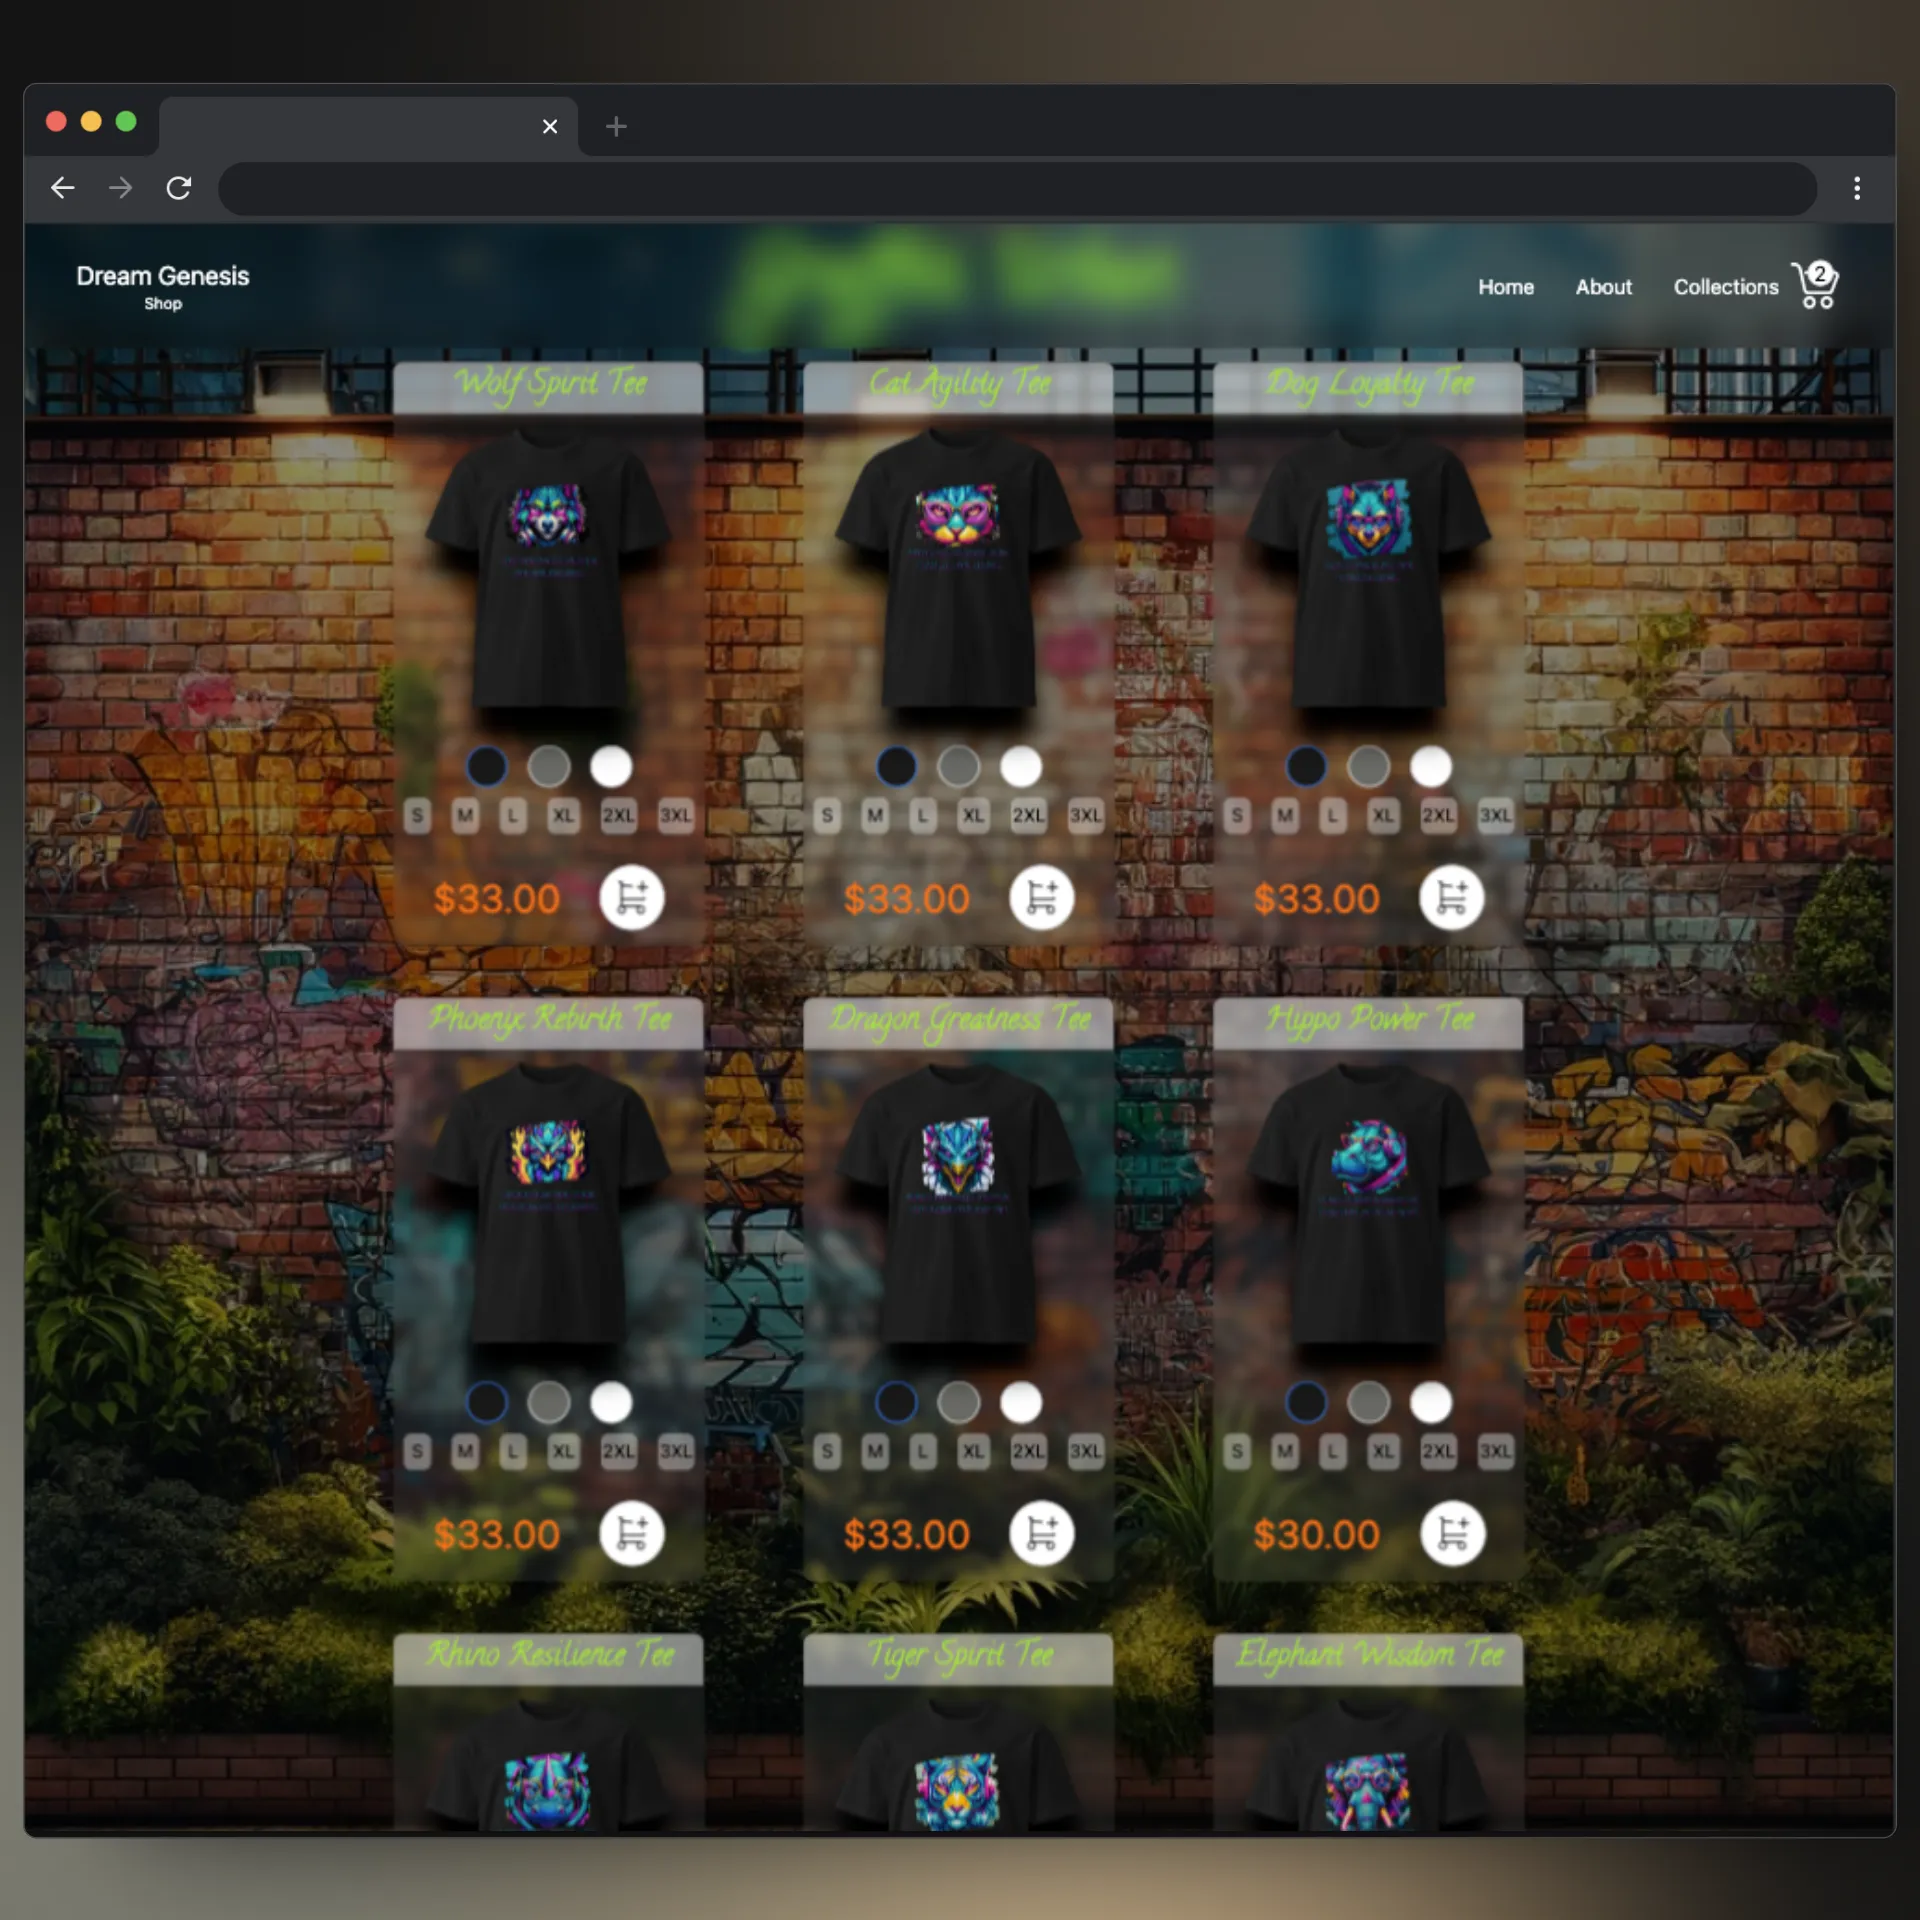This screenshot has height=1920, width=1920.
Task: Select the XL size for Cat Agility Tee
Action: pyautogui.click(x=974, y=814)
